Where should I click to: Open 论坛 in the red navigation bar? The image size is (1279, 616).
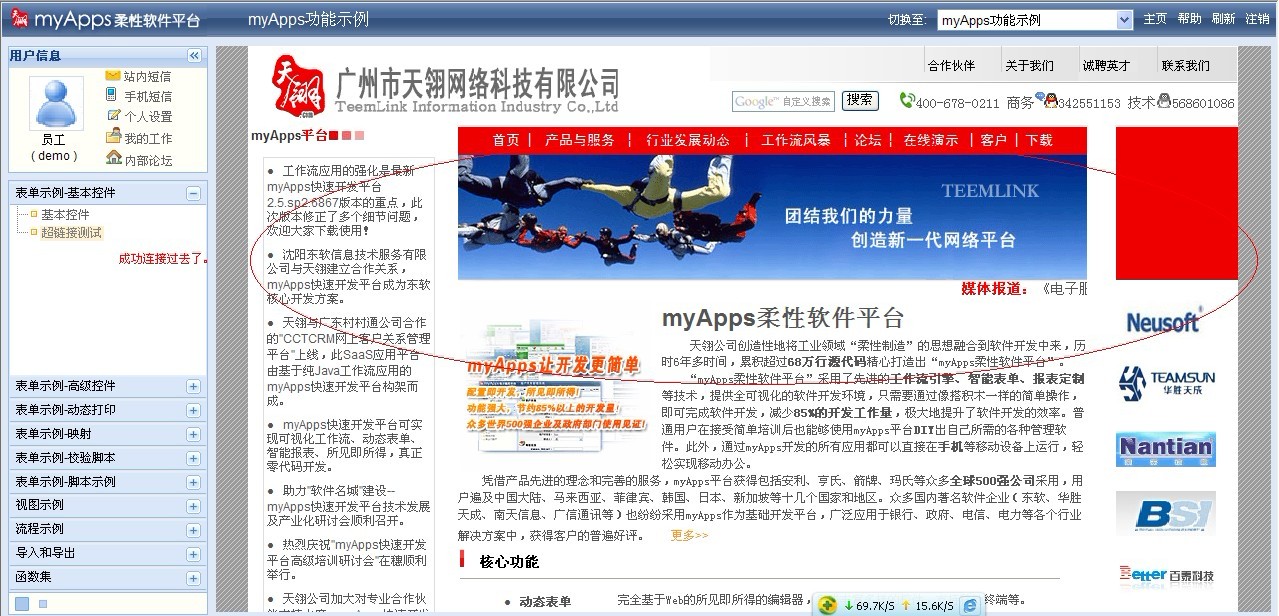868,141
